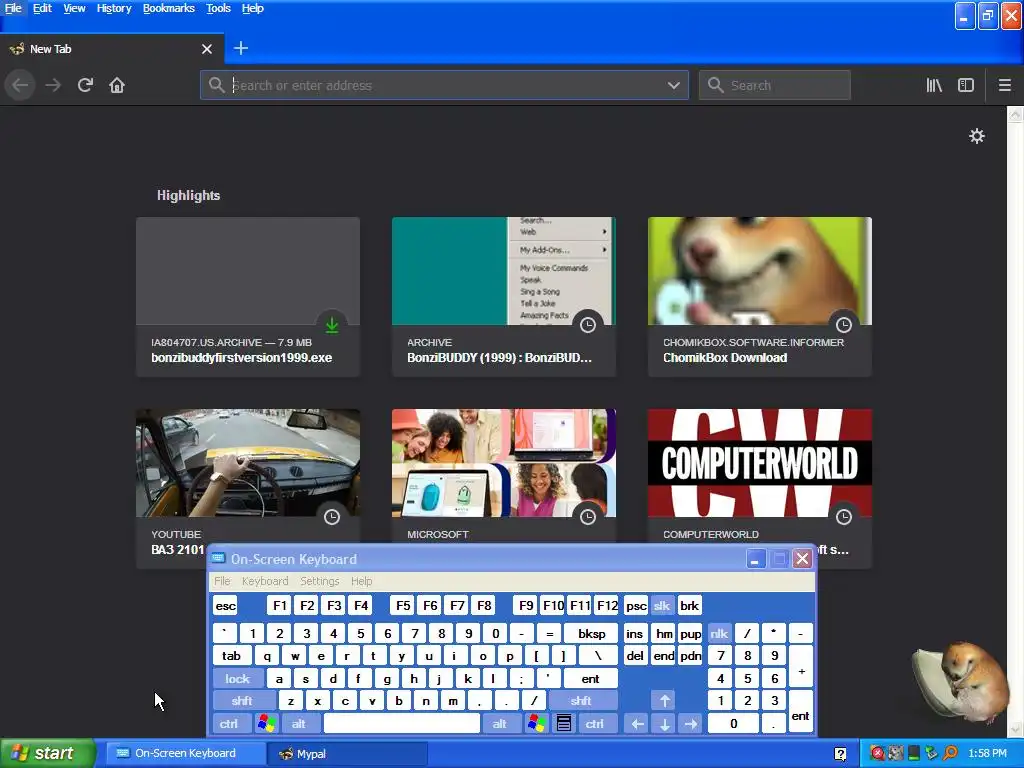Focus the Search or enter address field
1024x768 pixels.
tap(444, 85)
